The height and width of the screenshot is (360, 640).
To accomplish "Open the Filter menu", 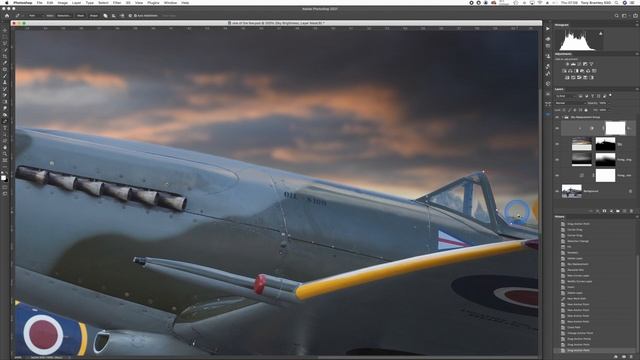I will [x=117, y=2].
